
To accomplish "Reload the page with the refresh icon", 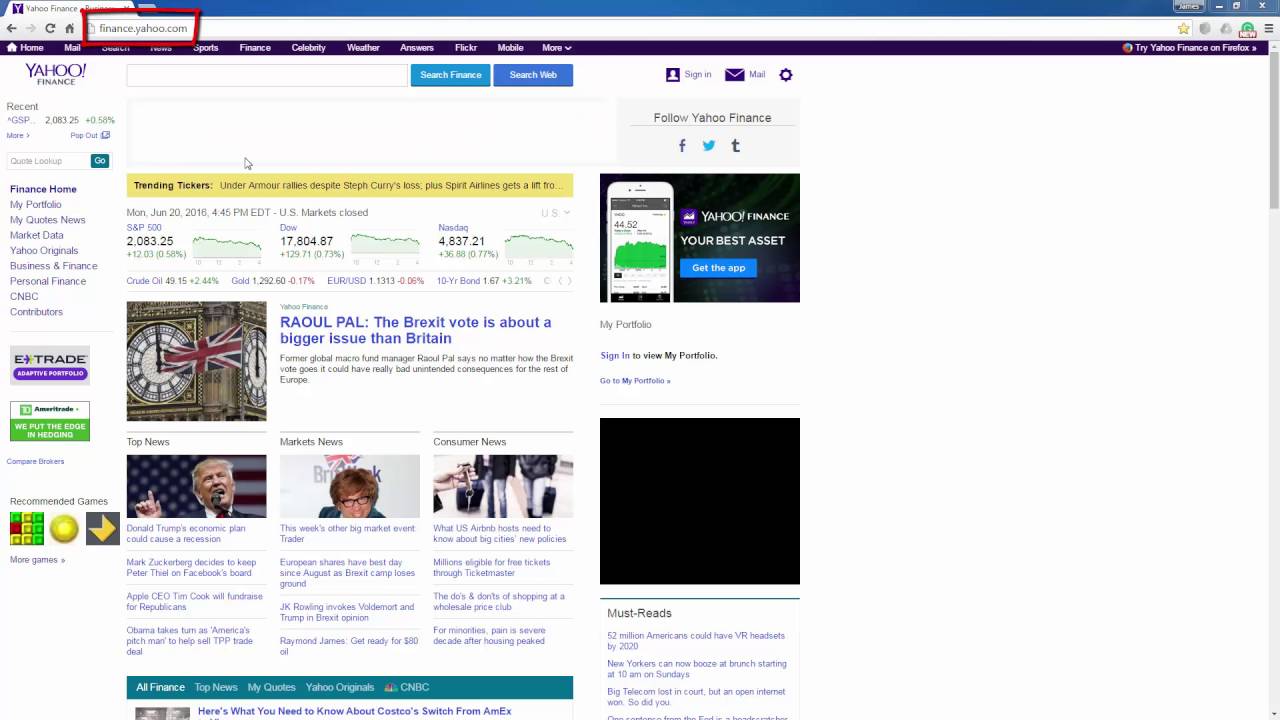I will [50, 28].
